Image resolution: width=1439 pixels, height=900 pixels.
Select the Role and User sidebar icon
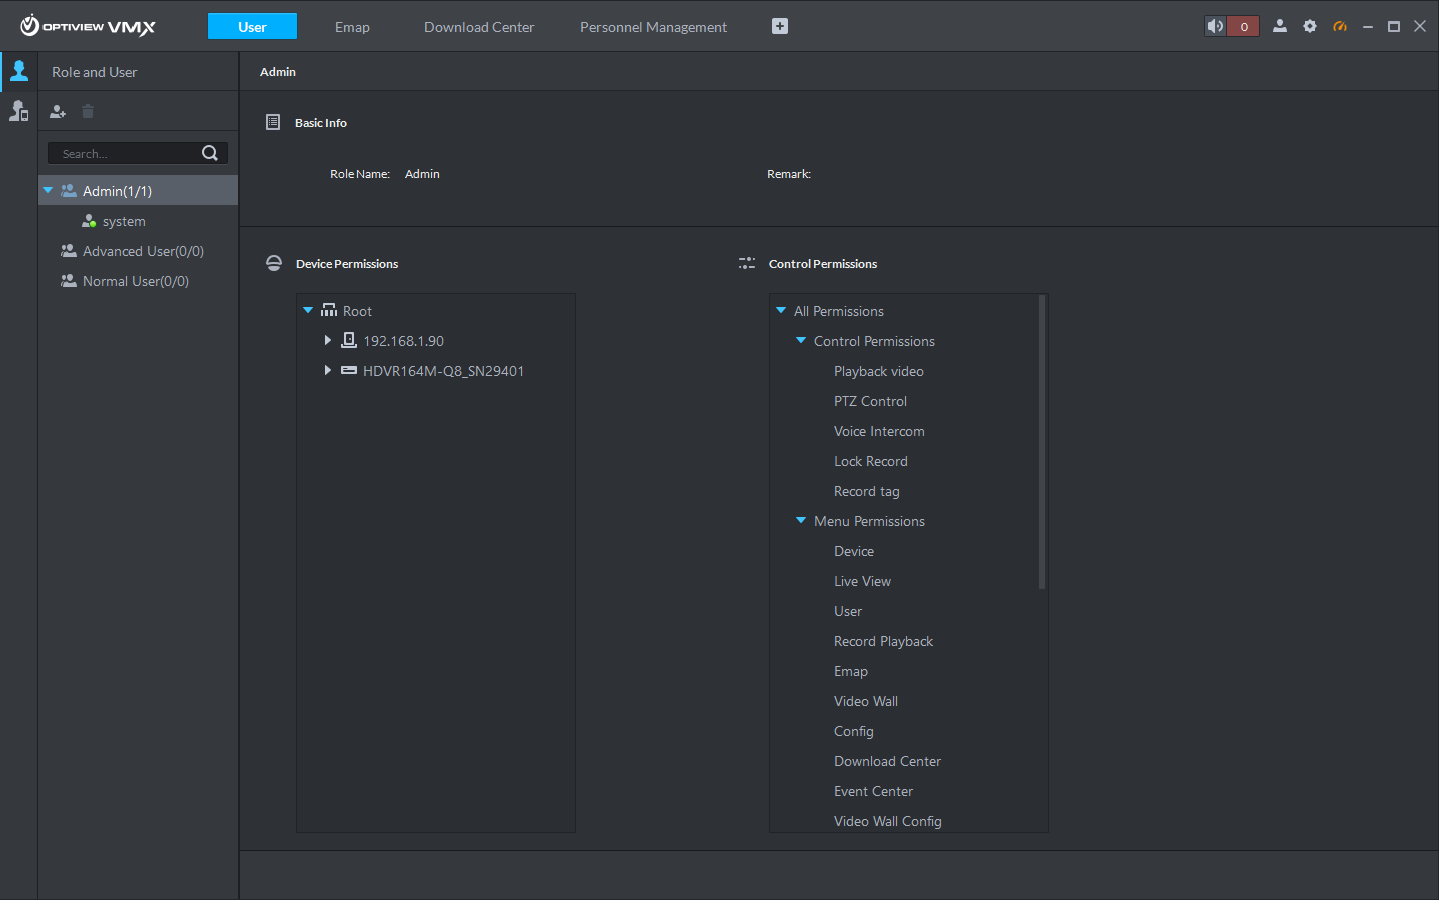point(19,71)
